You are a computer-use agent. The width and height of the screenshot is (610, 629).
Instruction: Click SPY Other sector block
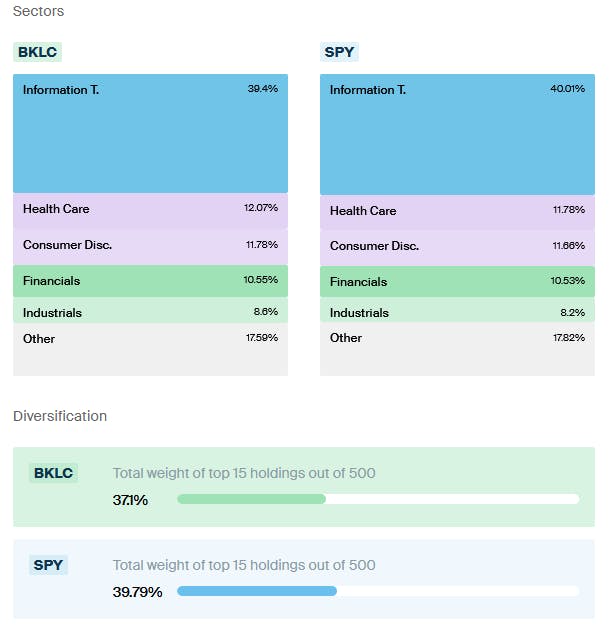457,349
